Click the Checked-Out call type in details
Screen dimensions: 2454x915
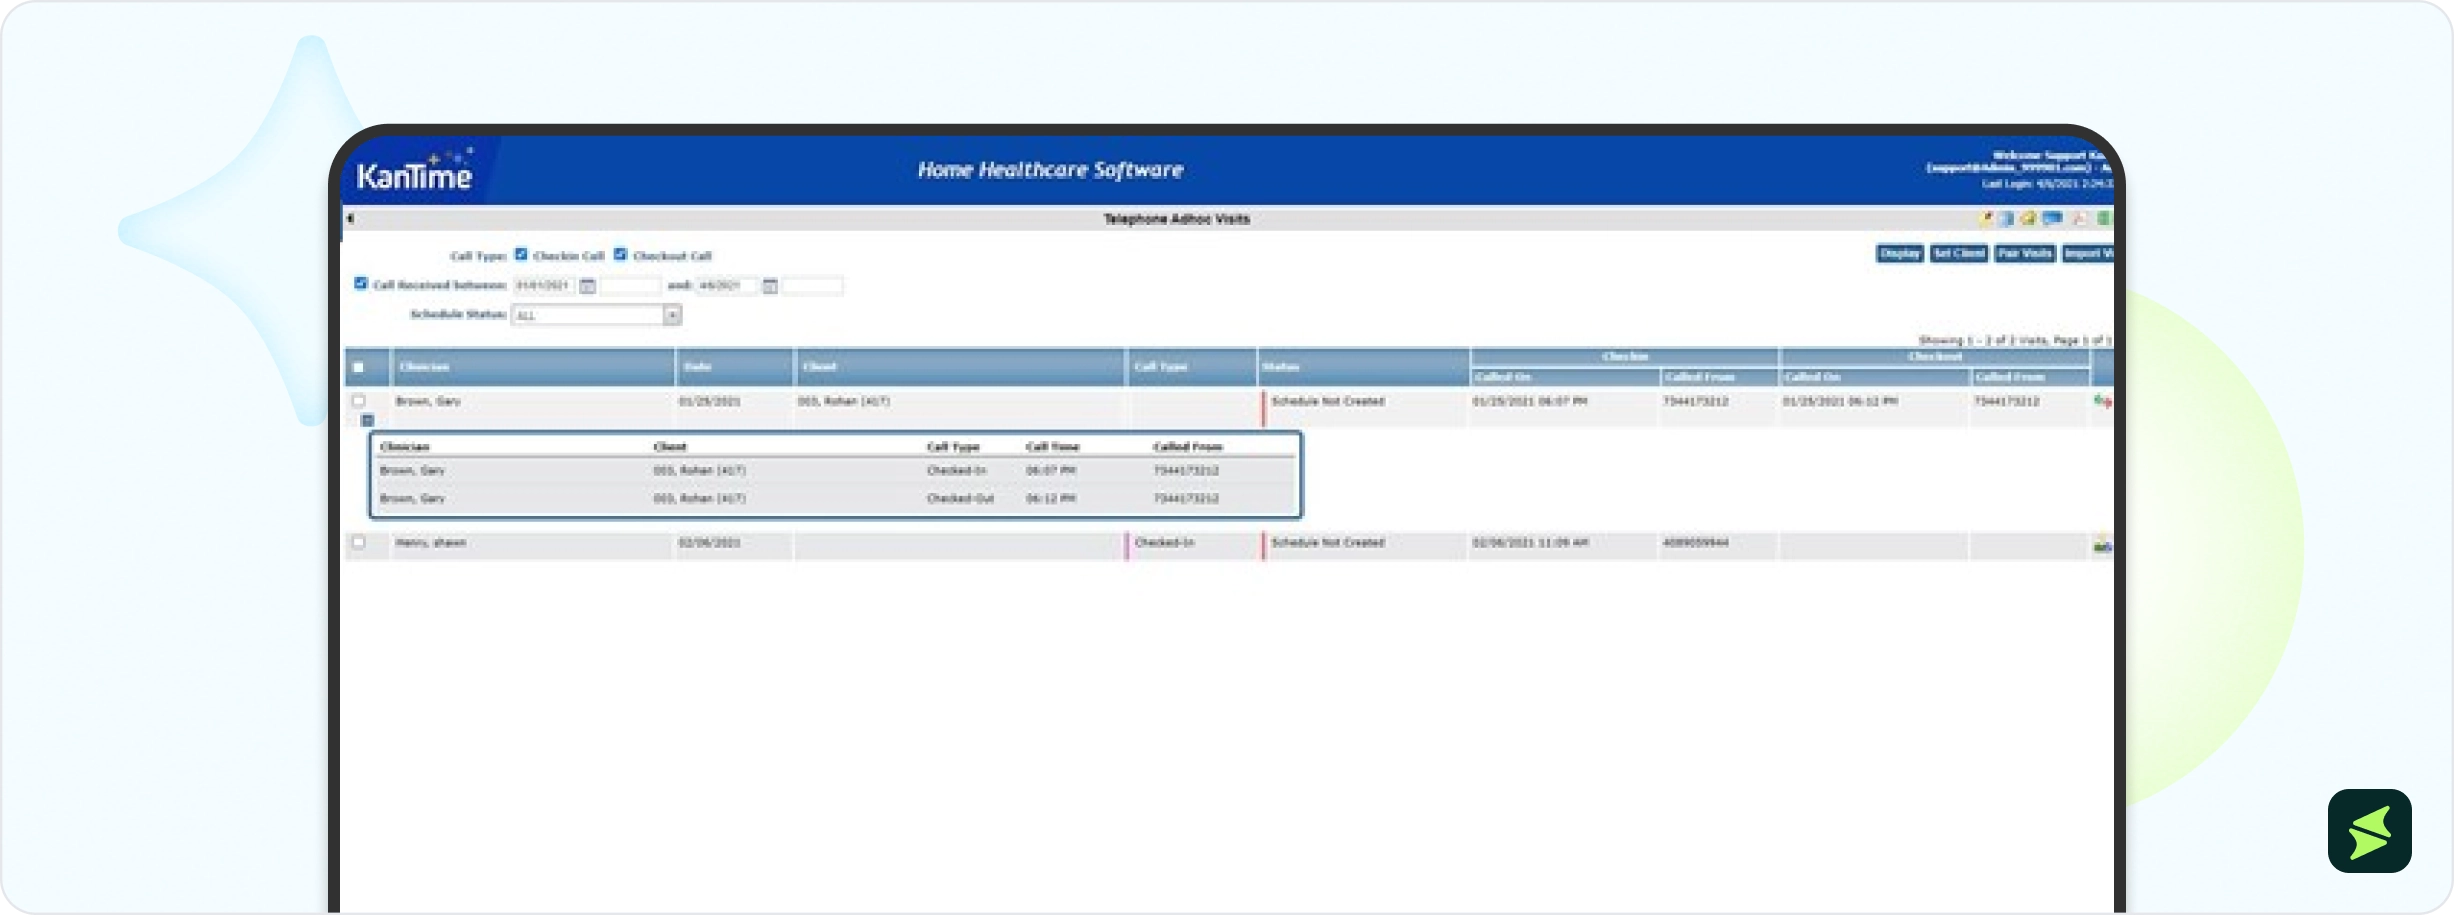960,498
